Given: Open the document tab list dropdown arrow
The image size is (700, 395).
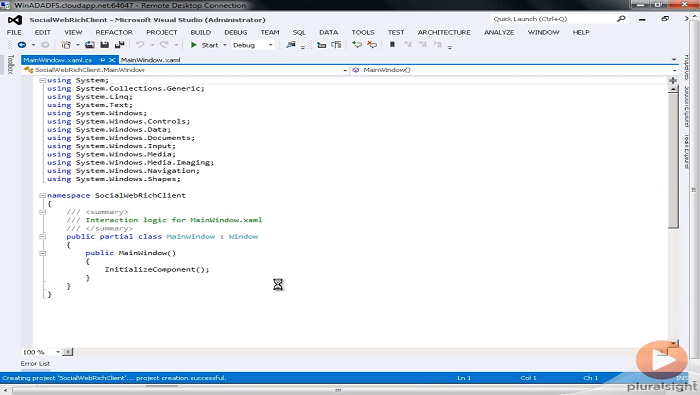Looking at the screenshot, I should click(x=674, y=59).
